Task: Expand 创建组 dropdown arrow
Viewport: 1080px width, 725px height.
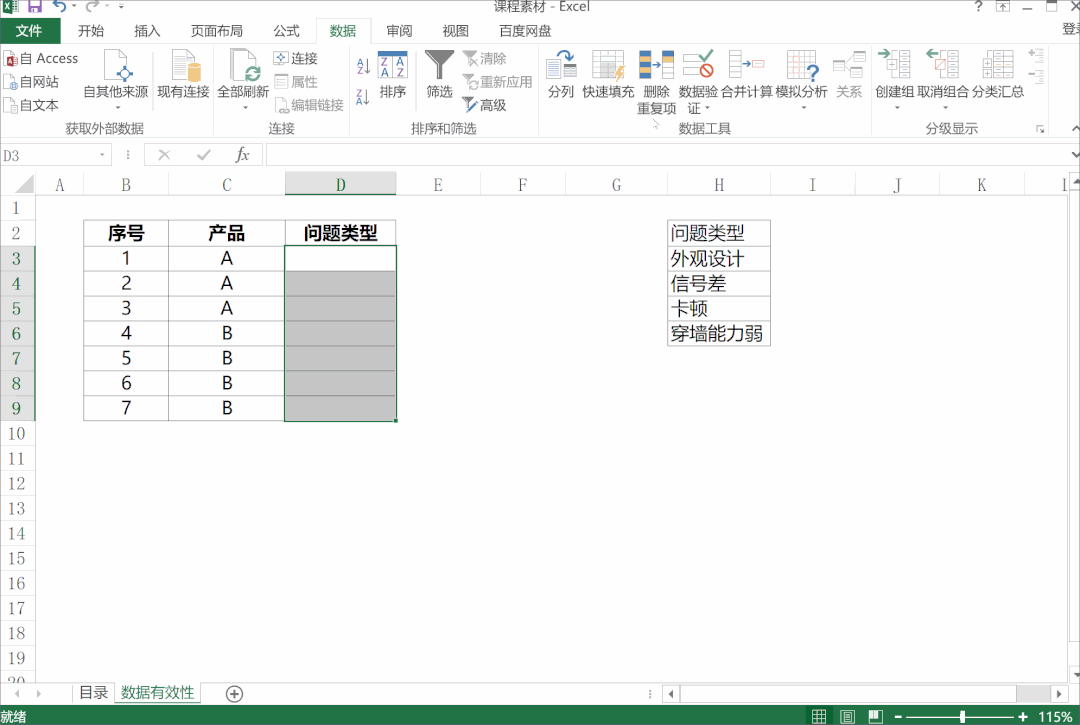Action: coord(897,107)
